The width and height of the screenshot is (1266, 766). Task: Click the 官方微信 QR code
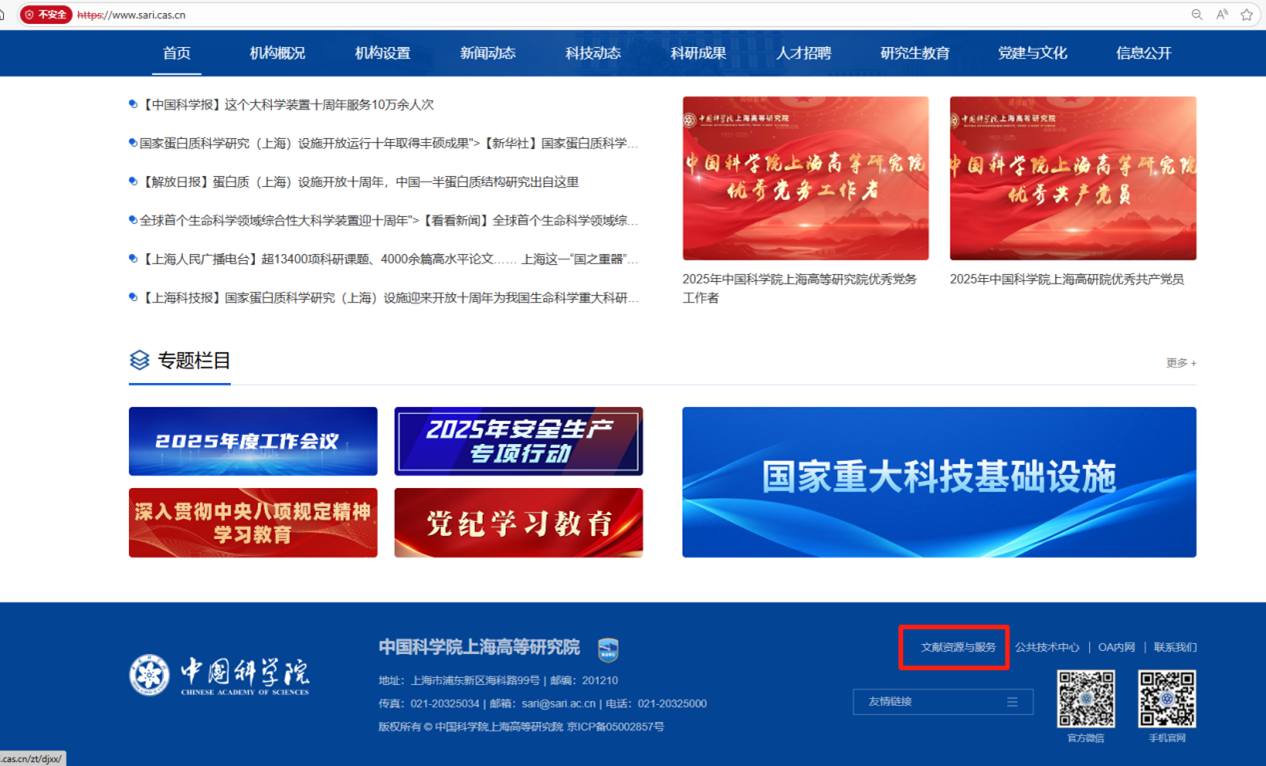(1086, 699)
